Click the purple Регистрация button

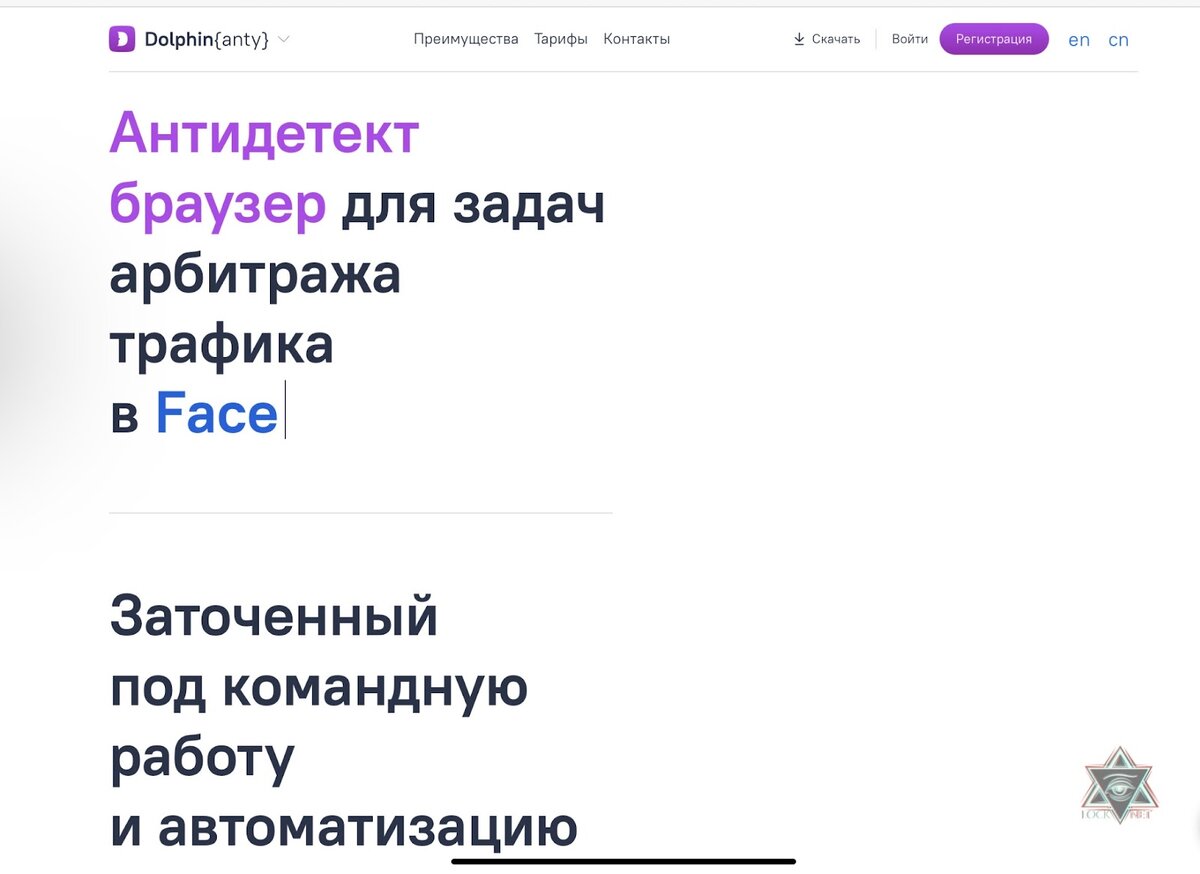(994, 39)
